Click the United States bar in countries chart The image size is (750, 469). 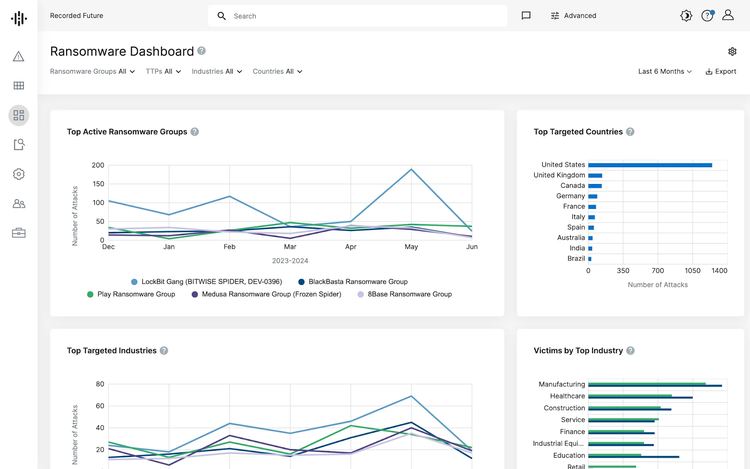pos(650,165)
